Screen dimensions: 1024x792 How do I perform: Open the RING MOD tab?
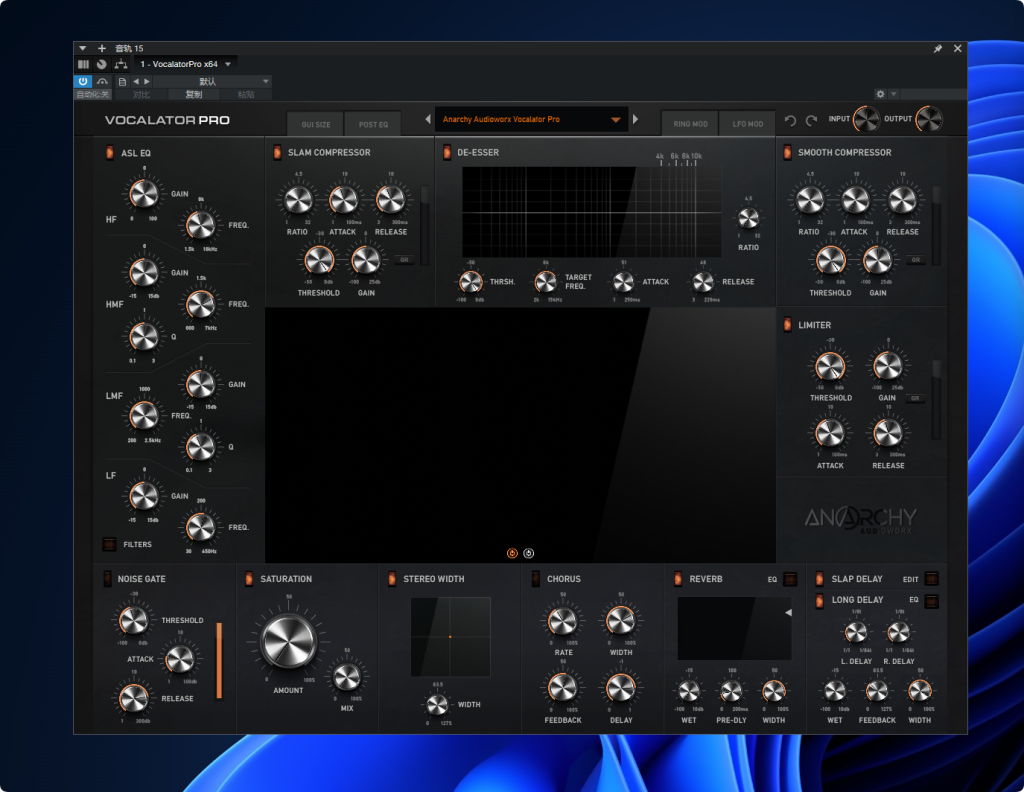[690, 123]
